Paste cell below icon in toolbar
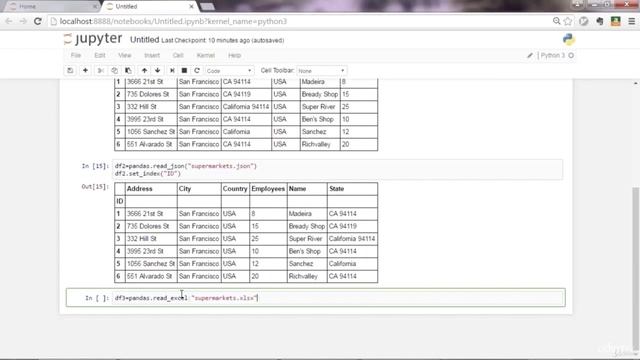Viewport: 640px width, 360px height. (x=128, y=71)
